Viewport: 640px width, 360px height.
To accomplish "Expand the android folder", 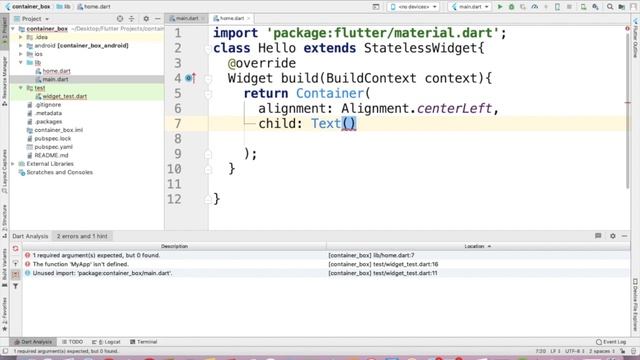I will pos(21,46).
